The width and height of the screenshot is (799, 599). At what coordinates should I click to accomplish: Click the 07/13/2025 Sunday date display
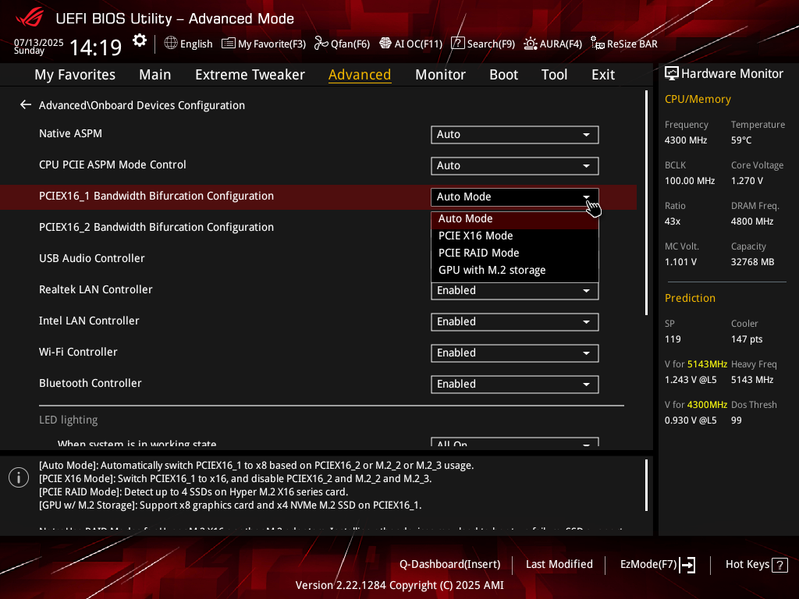click(38, 46)
